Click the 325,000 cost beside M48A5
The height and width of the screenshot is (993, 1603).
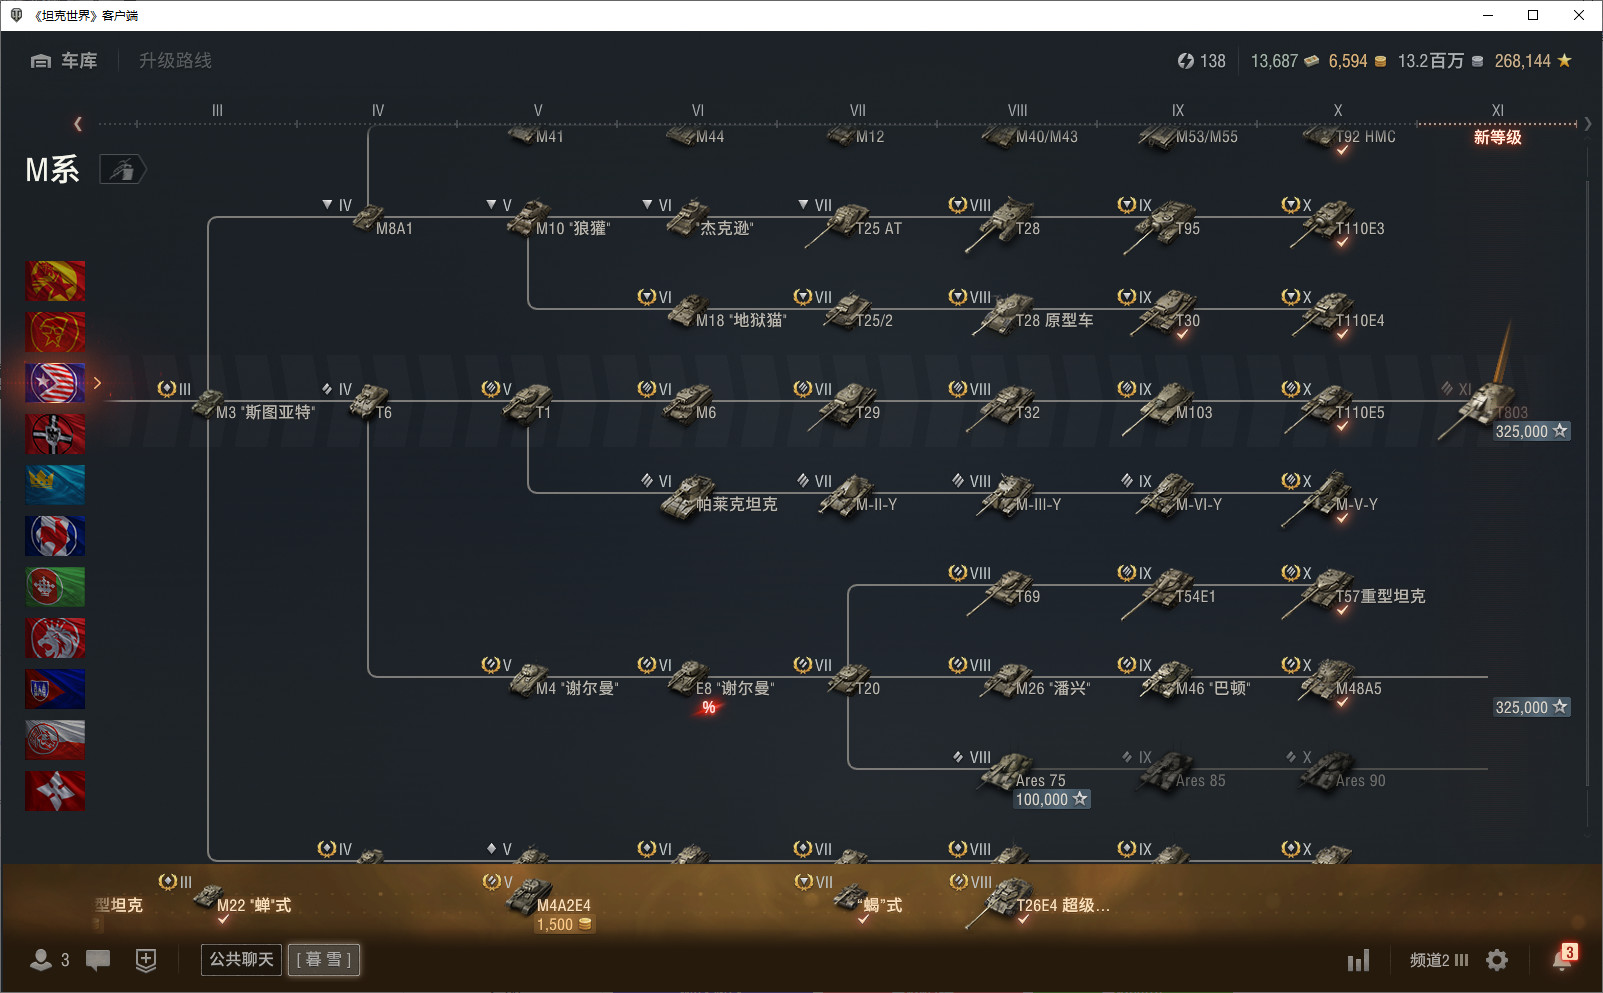(x=1531, y=707)
